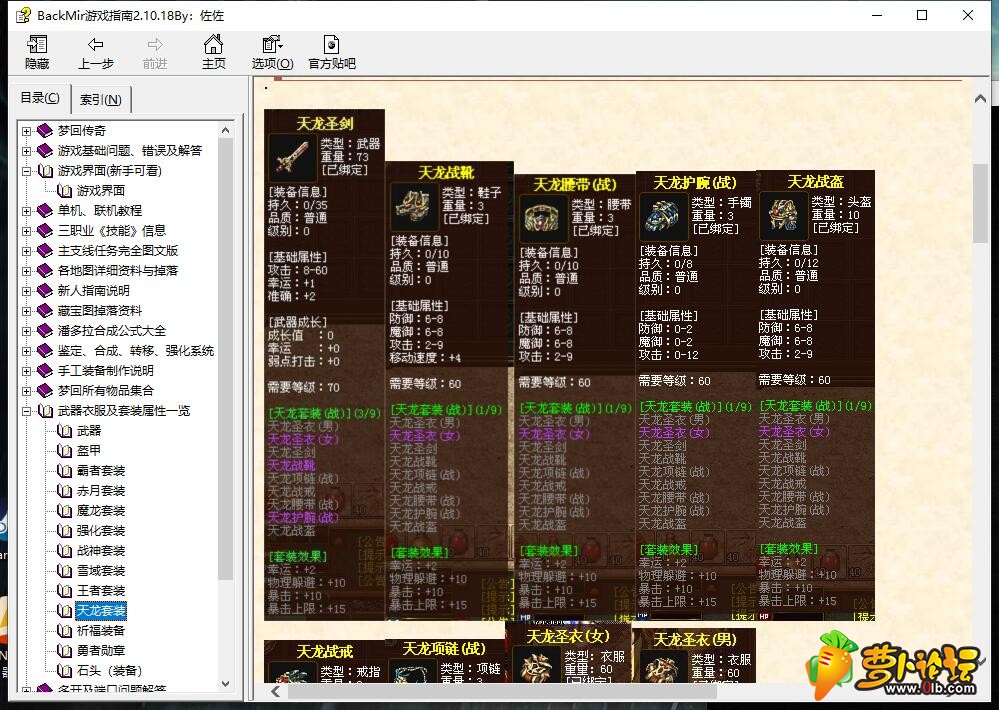
Task: Open the 雪域套装 topic
Action: 101,570
